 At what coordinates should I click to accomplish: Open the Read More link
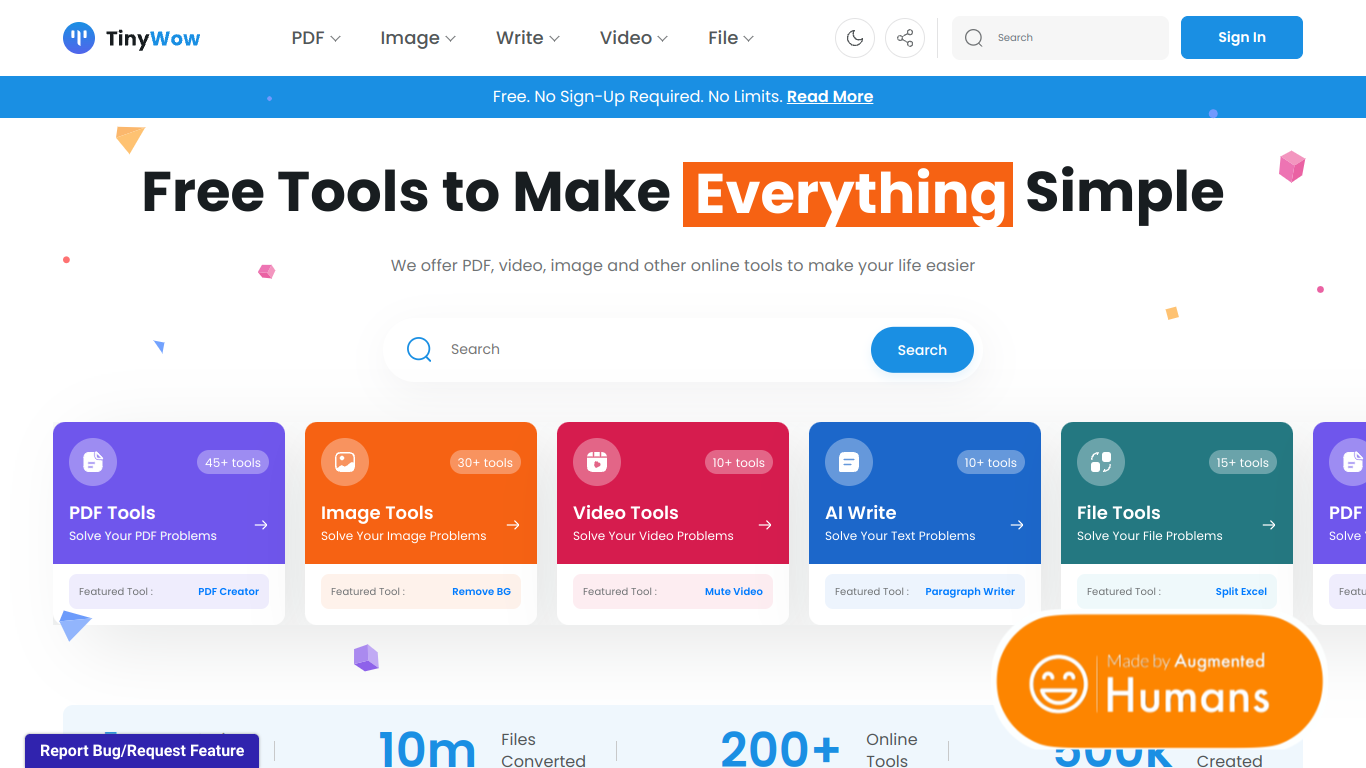(x=830, y=97)
